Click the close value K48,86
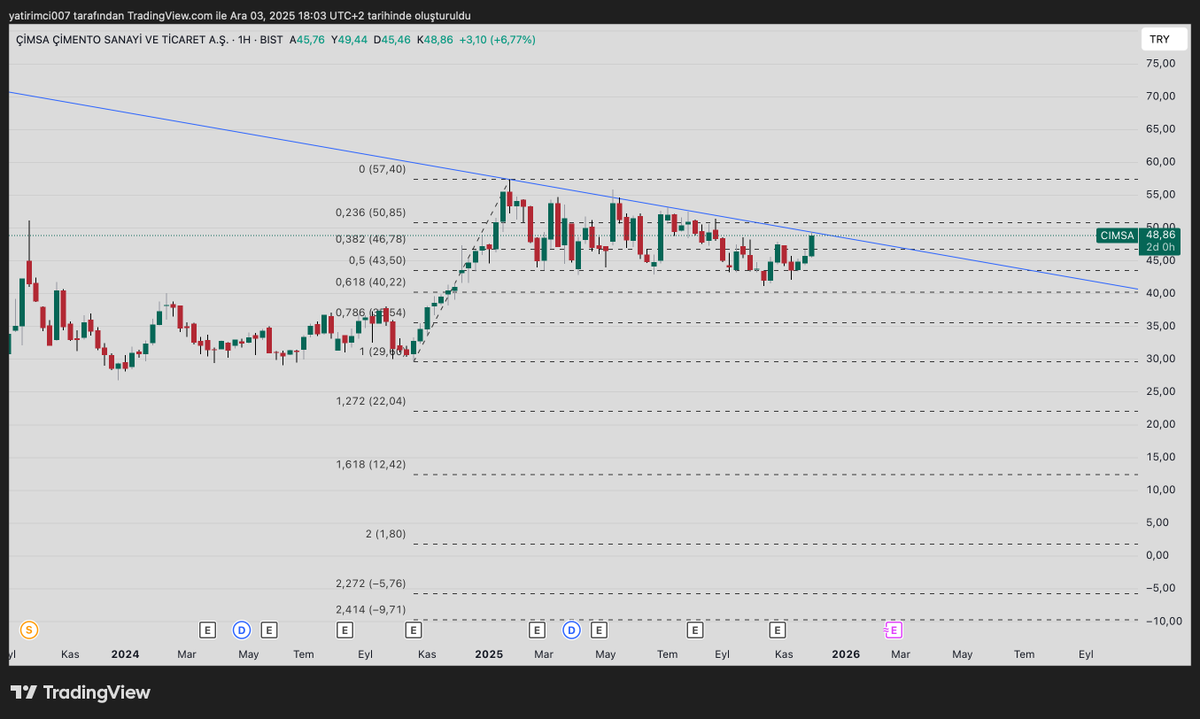The height and width of the screenshot is (719, 1200). coord(434,40)
